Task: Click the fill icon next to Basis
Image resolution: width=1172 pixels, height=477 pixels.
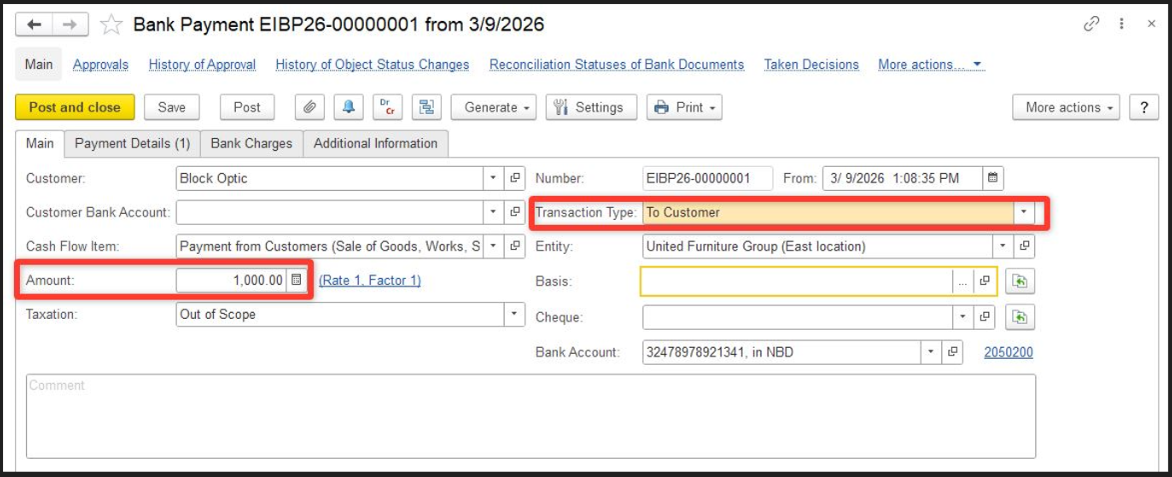Action: tap(1019, 282)
